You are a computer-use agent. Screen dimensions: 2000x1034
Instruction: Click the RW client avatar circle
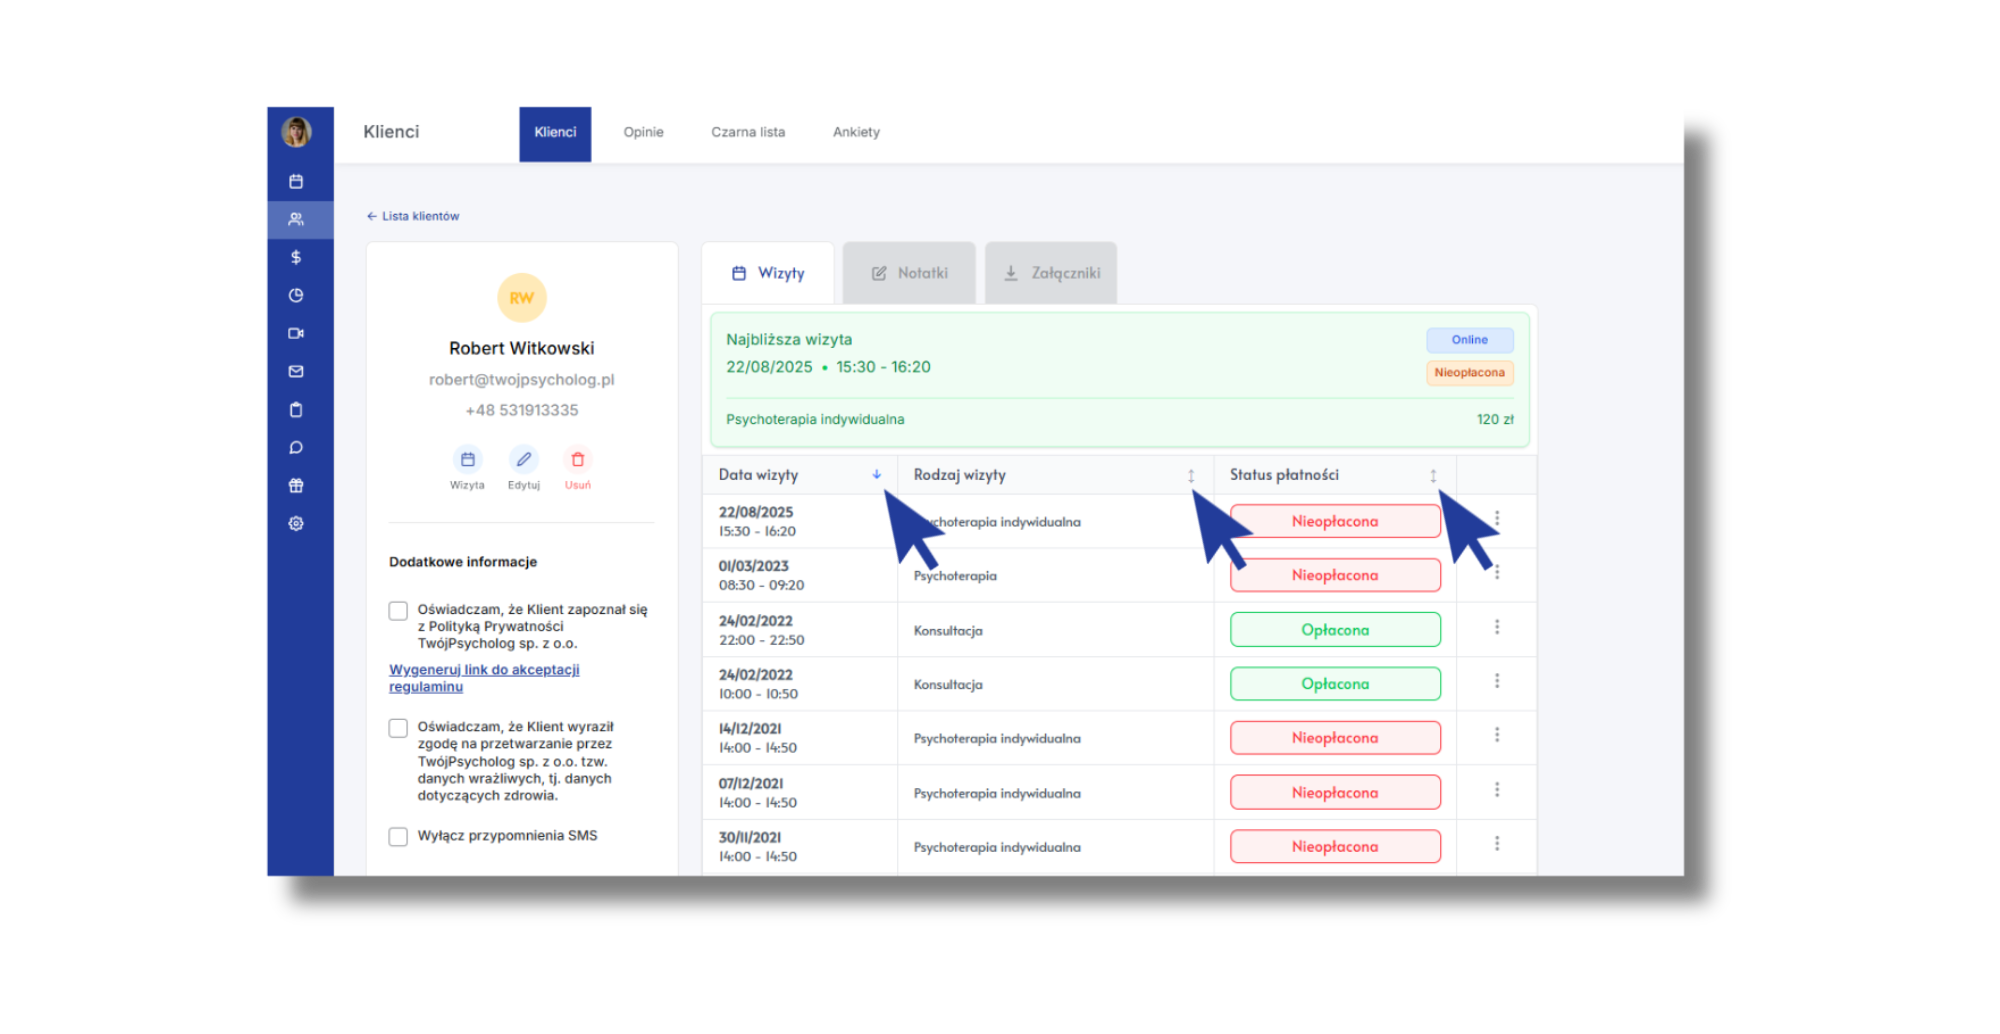click(521, 298)
